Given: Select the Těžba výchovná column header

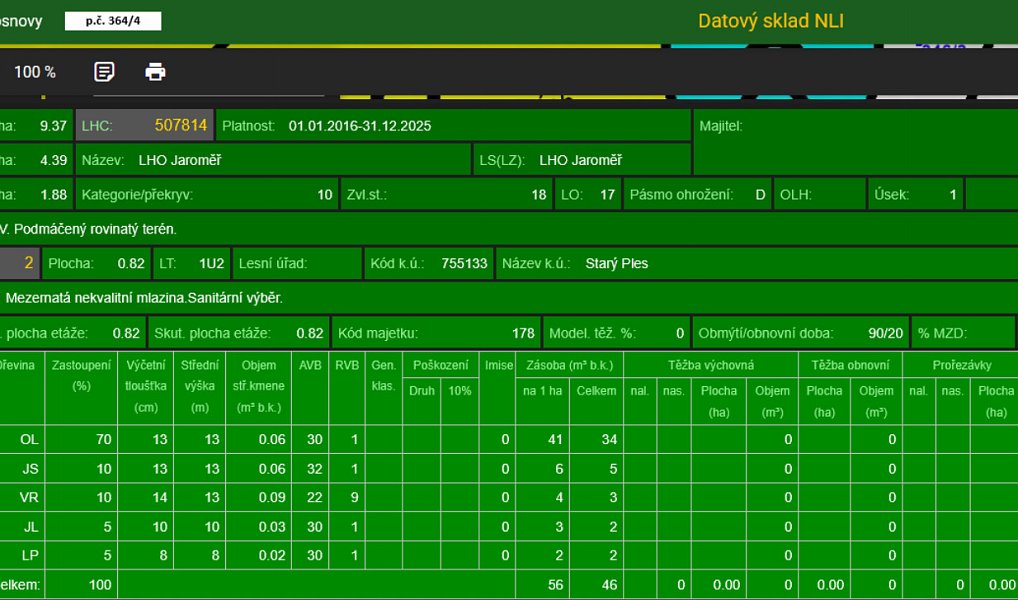Looking at the screenshot, I should coord(711,365).
